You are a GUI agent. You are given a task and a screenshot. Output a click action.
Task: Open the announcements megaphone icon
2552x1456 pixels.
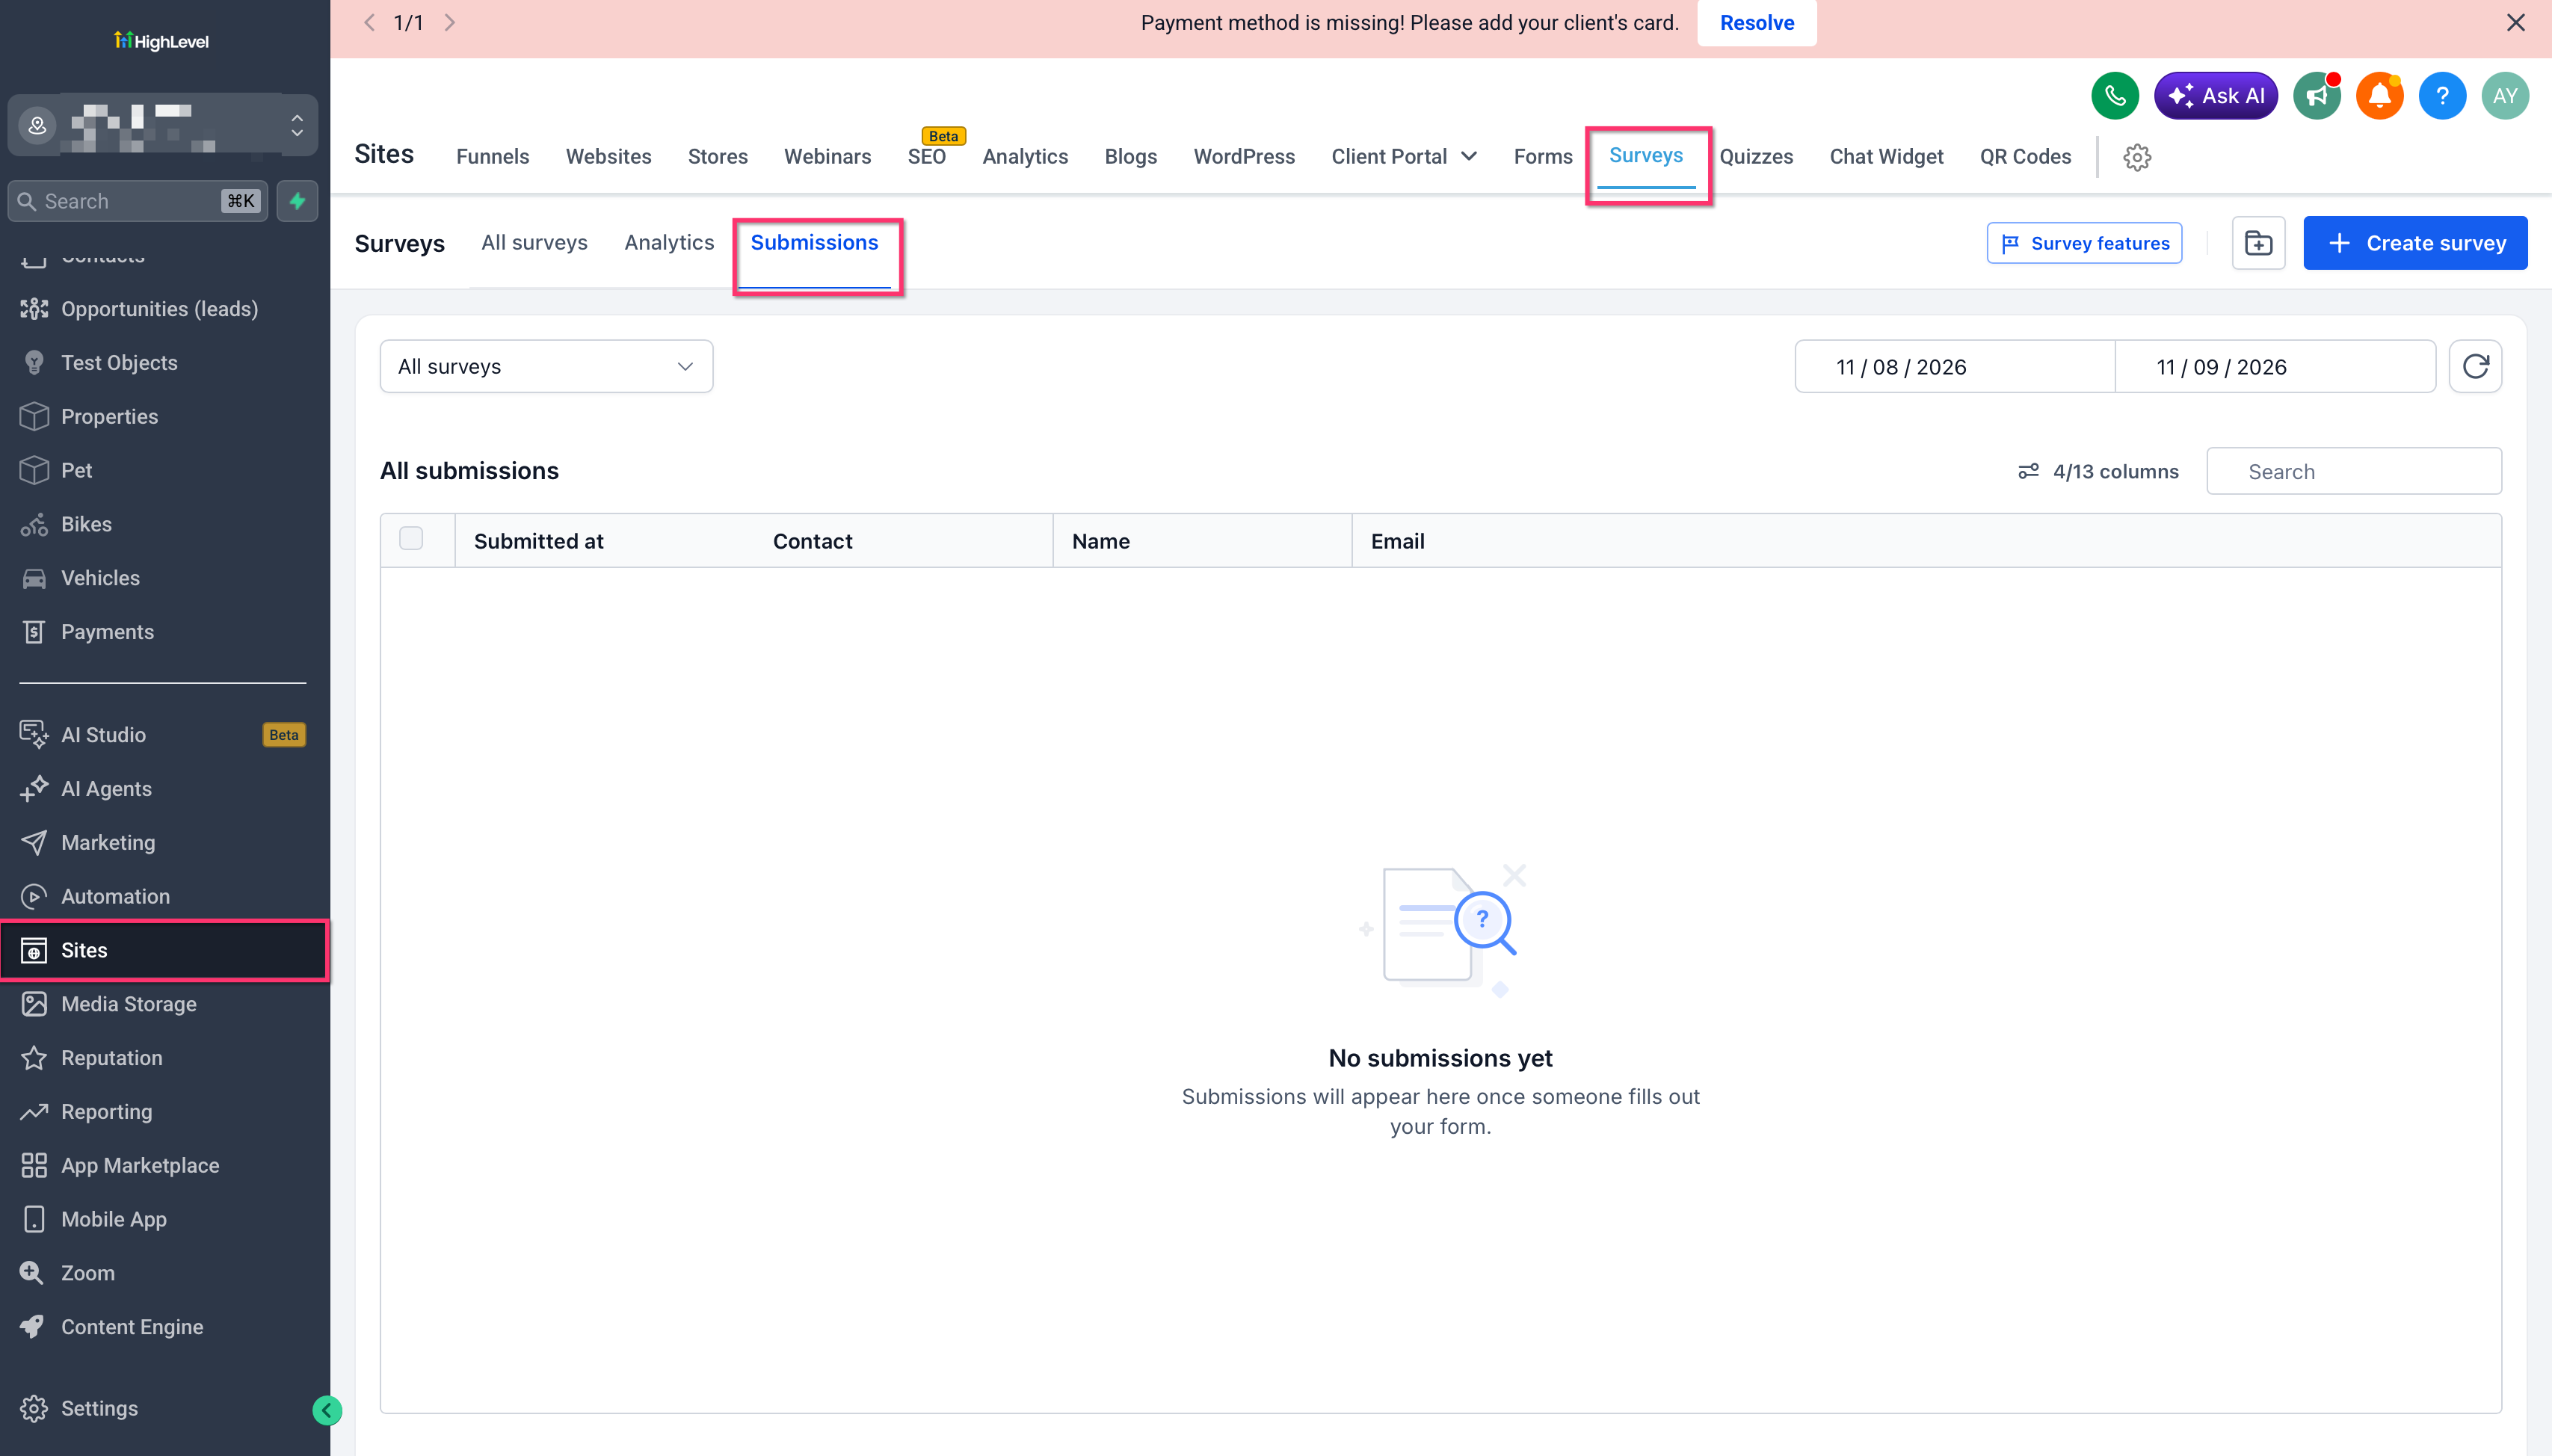coord(2316,96)
